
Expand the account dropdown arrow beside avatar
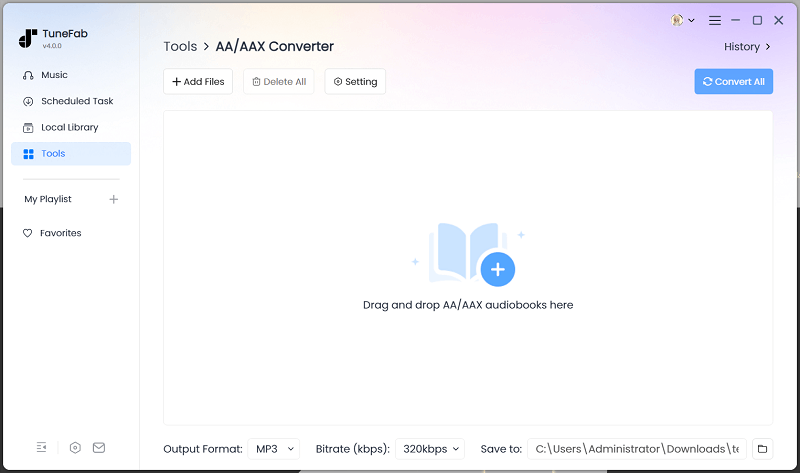coord(691,21)
